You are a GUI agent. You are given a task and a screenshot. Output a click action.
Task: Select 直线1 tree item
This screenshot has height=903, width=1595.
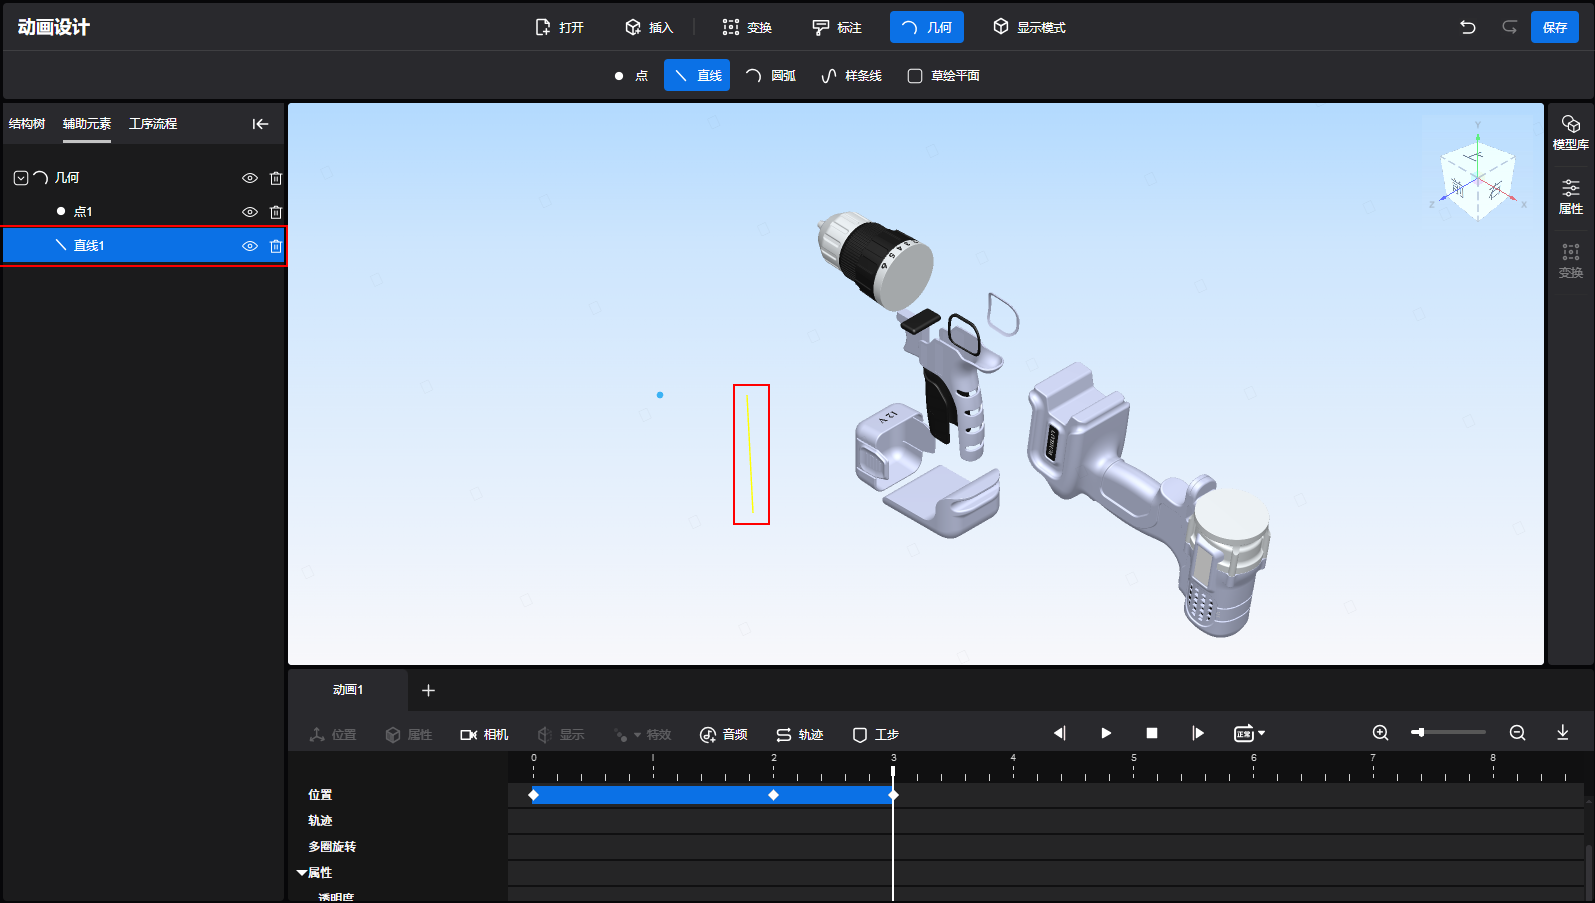click(x=144, y=246)
